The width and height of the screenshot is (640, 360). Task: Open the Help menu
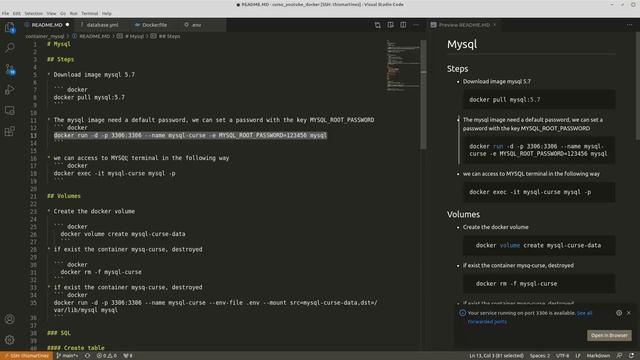click(x=107, y=13)
